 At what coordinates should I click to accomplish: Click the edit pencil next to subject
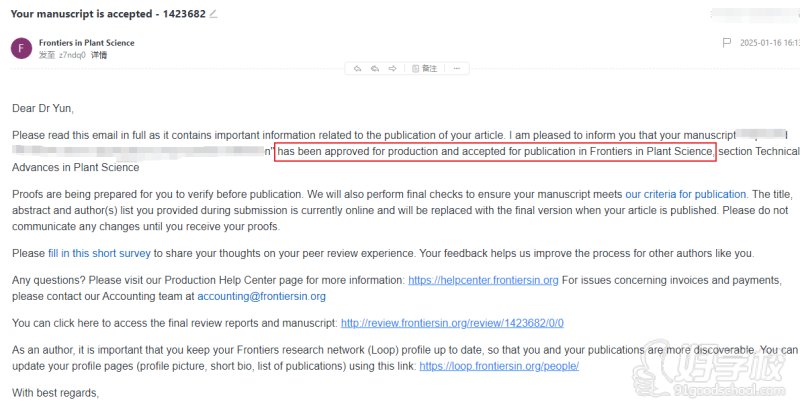[x=213, y=14]
